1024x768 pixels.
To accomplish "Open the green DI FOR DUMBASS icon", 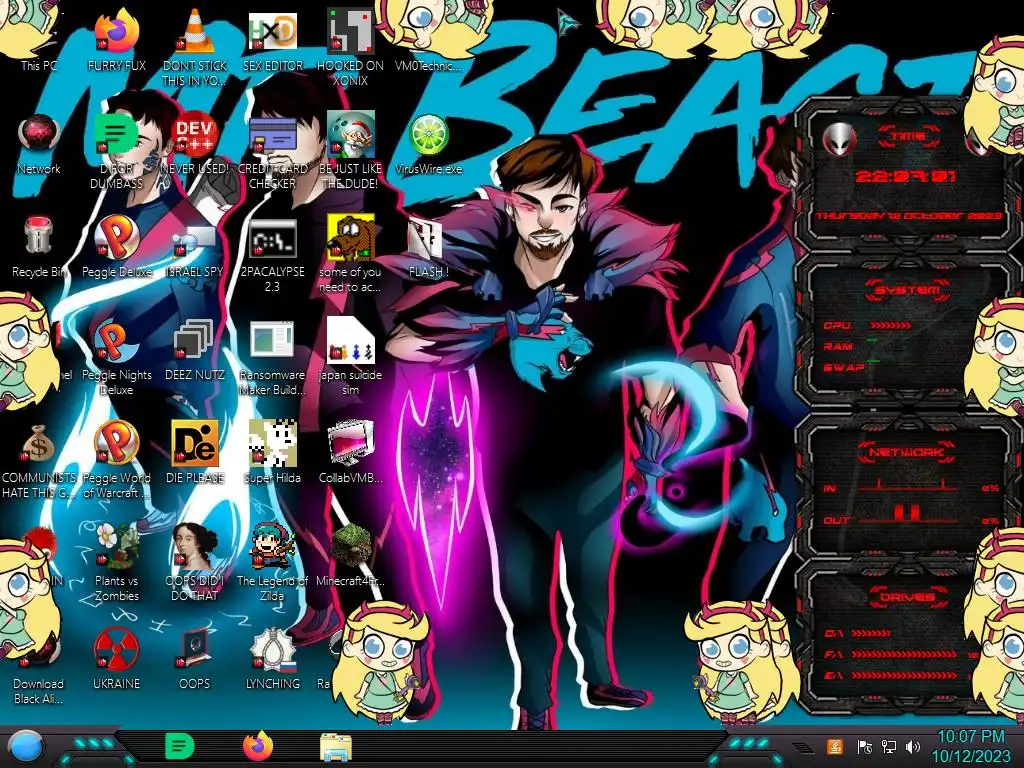I will [116, 135].
